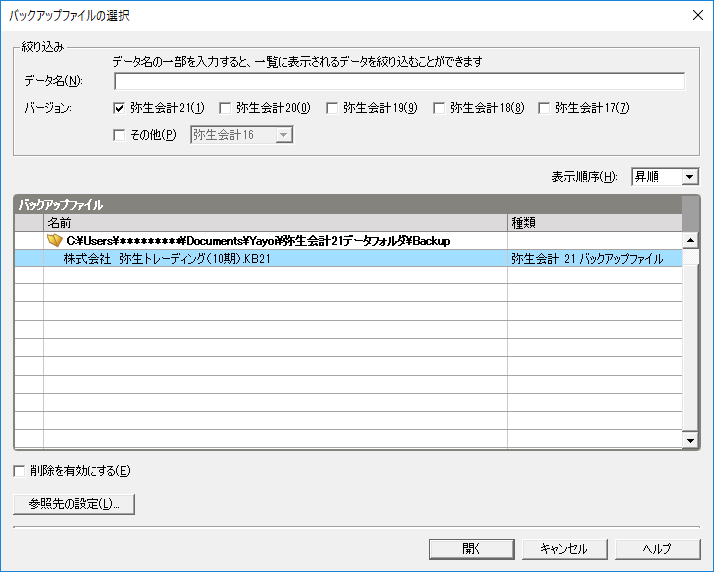Click the list scrollbar down arrow
This screenshot has height=572, width=714.
[690, 440]
